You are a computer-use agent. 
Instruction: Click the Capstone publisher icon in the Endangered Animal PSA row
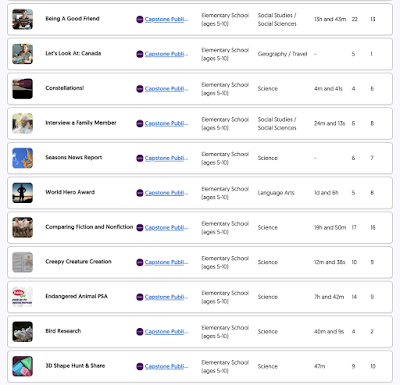(140, 297)
